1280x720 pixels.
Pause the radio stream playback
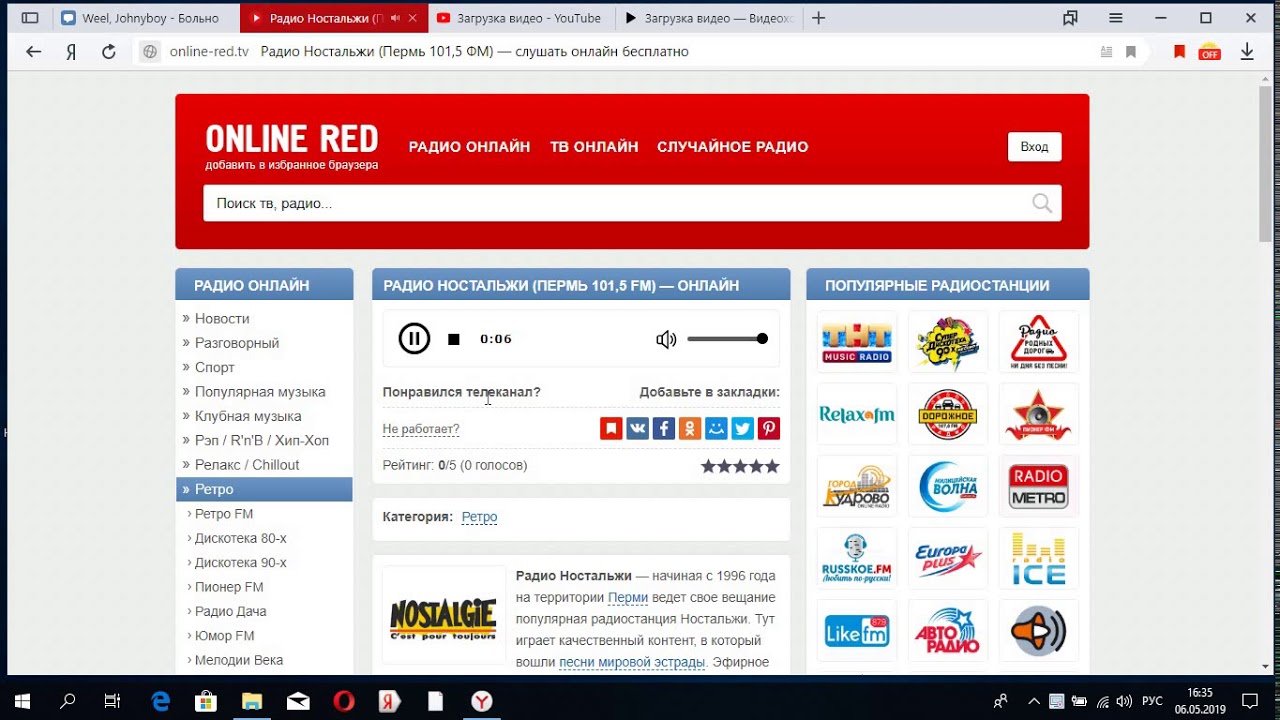(x=414, y=339)
